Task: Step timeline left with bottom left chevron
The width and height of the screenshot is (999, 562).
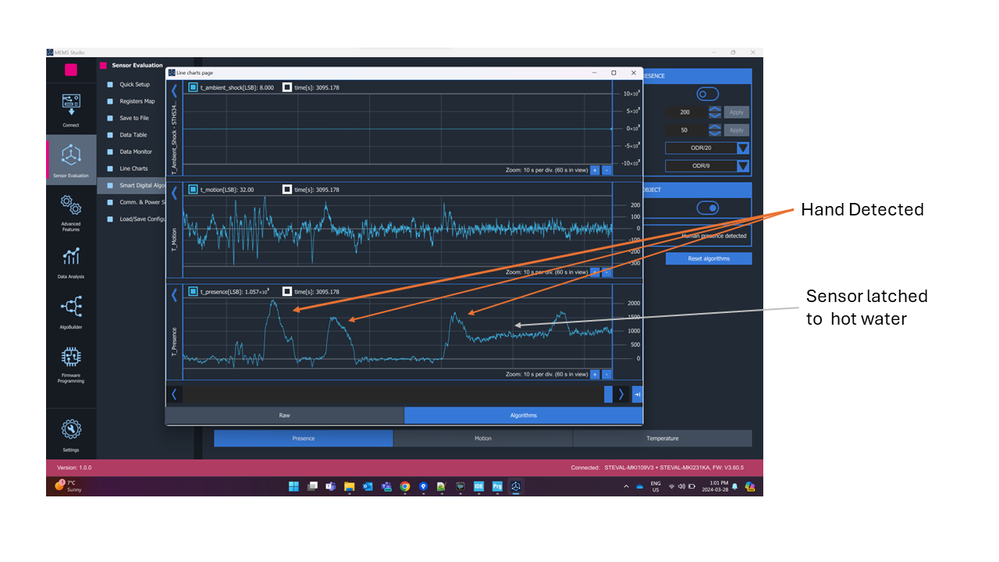Action: tap(174, 394)
